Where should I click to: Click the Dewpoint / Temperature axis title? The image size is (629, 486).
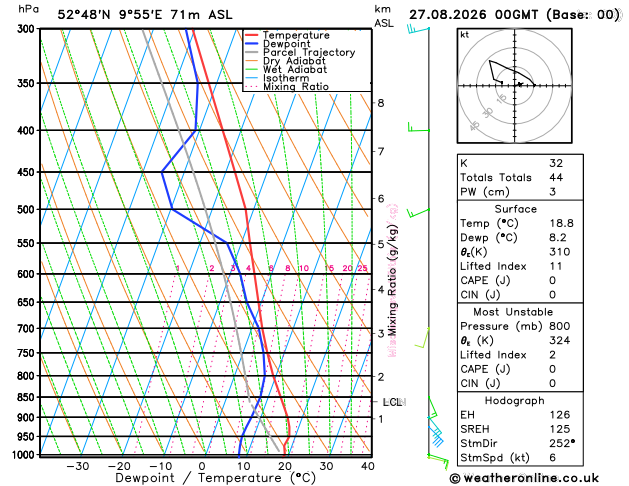[215, 478]
